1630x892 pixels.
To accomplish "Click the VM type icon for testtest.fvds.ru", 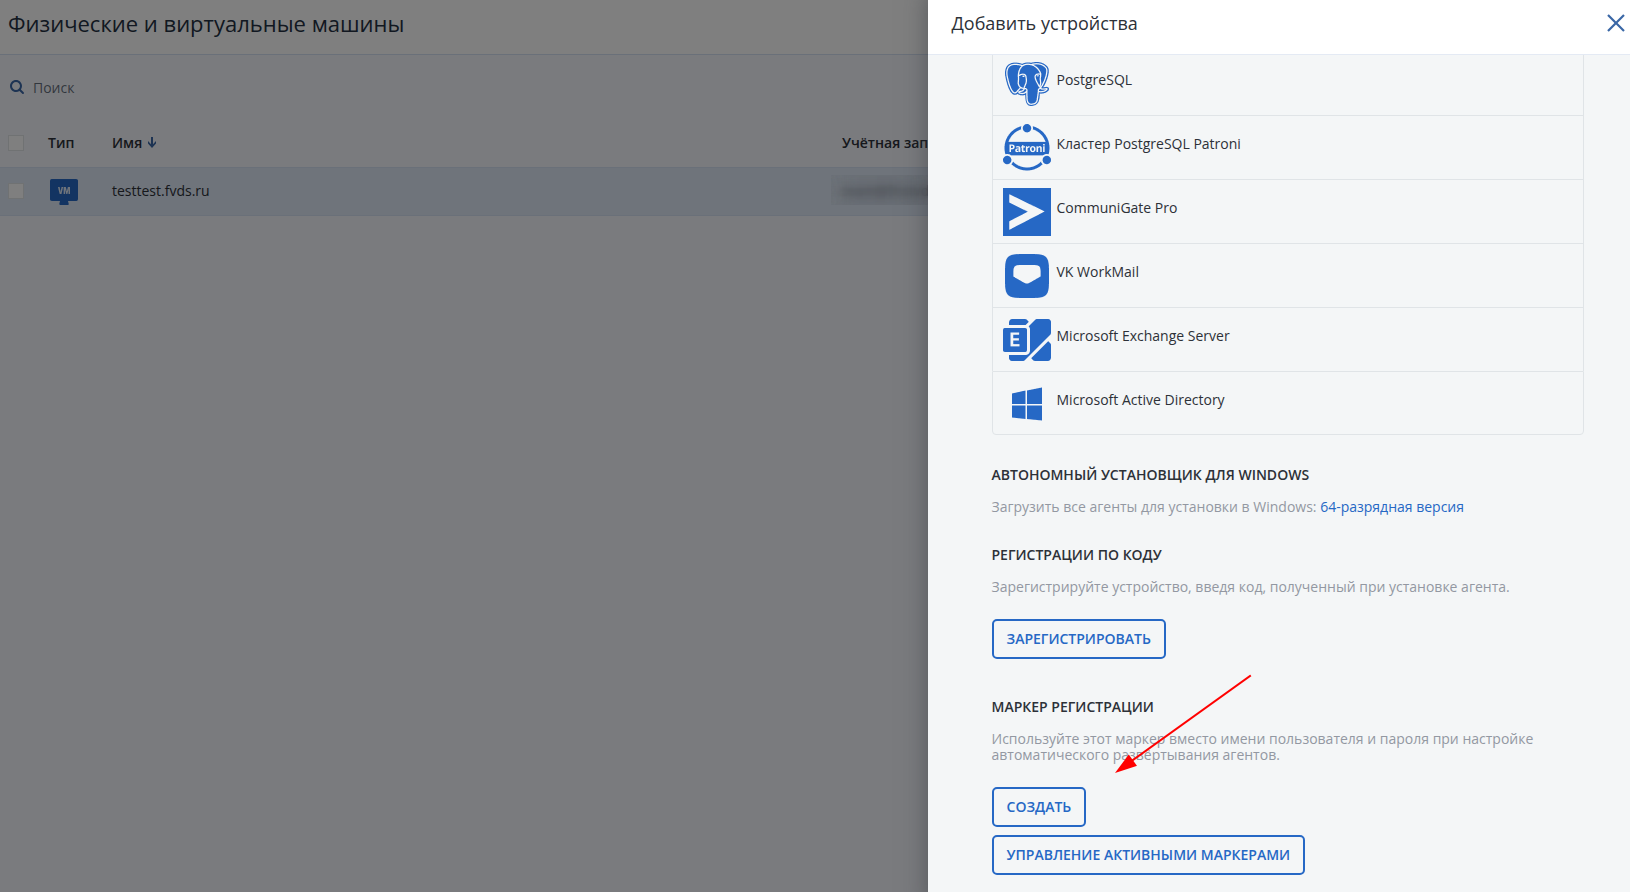I will [x=64, y=190].
